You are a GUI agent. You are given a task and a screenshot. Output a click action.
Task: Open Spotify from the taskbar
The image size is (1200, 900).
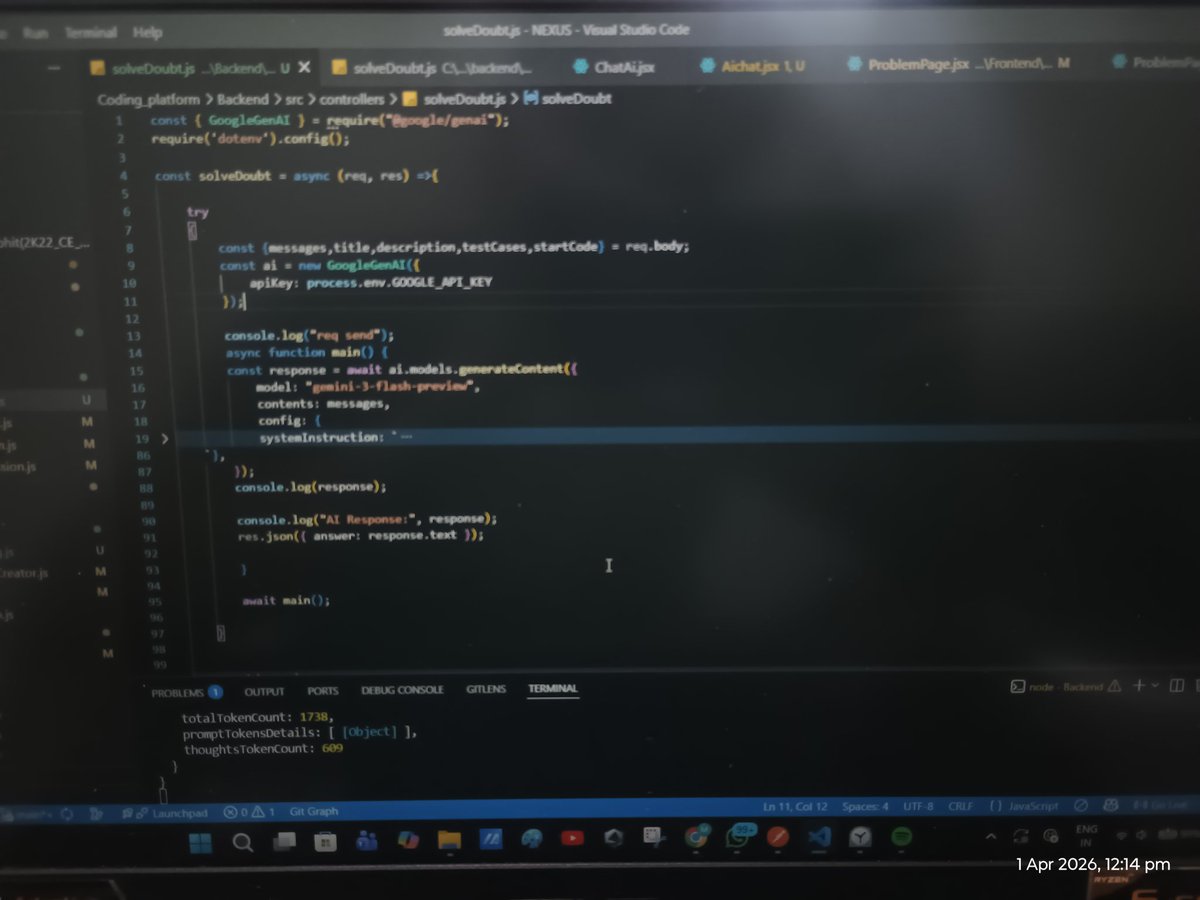point(901,836)
